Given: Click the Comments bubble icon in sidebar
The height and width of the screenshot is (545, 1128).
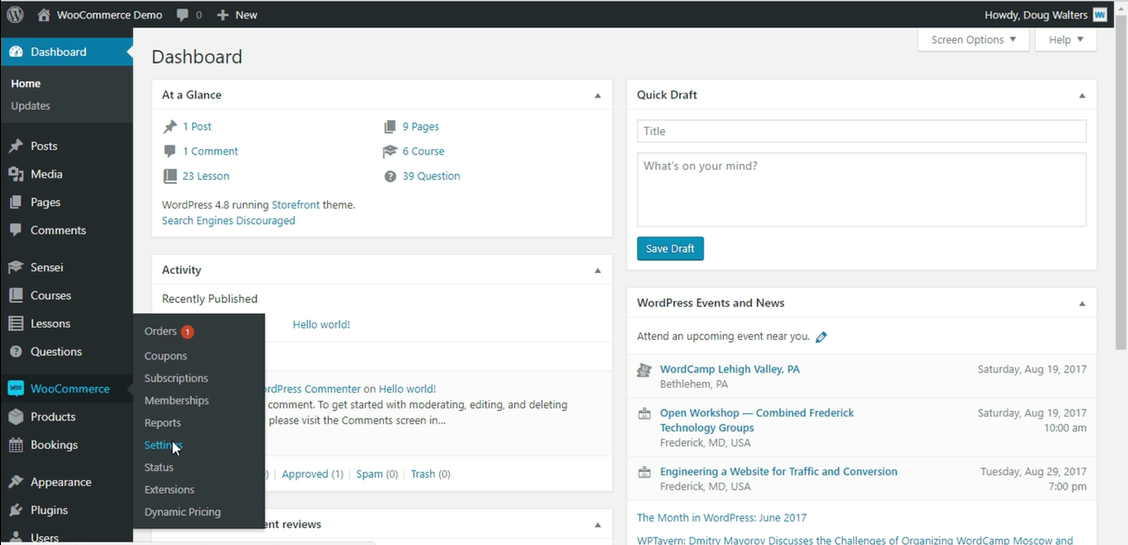Looking at the screenshot, I should point(16,230).
